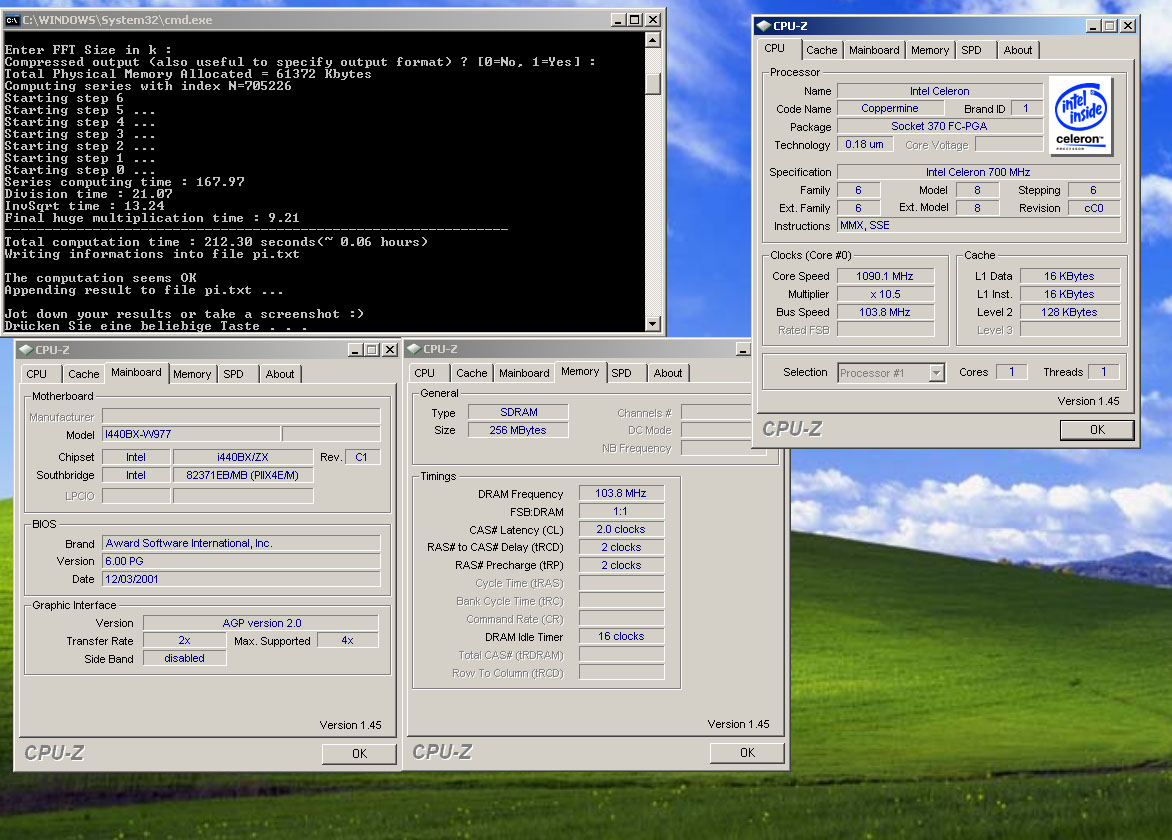Click the 256 MBytes memory size value
1172x840 pixels.
pyautogui.click(x=518, y=430)
